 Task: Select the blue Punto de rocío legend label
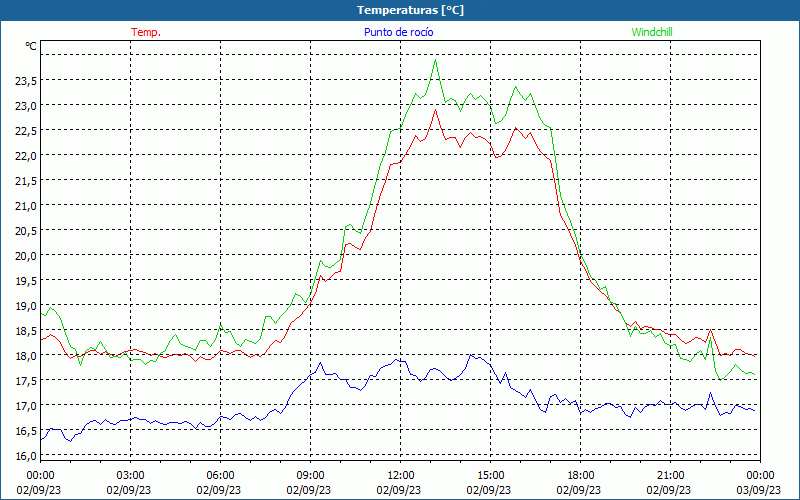398,32
